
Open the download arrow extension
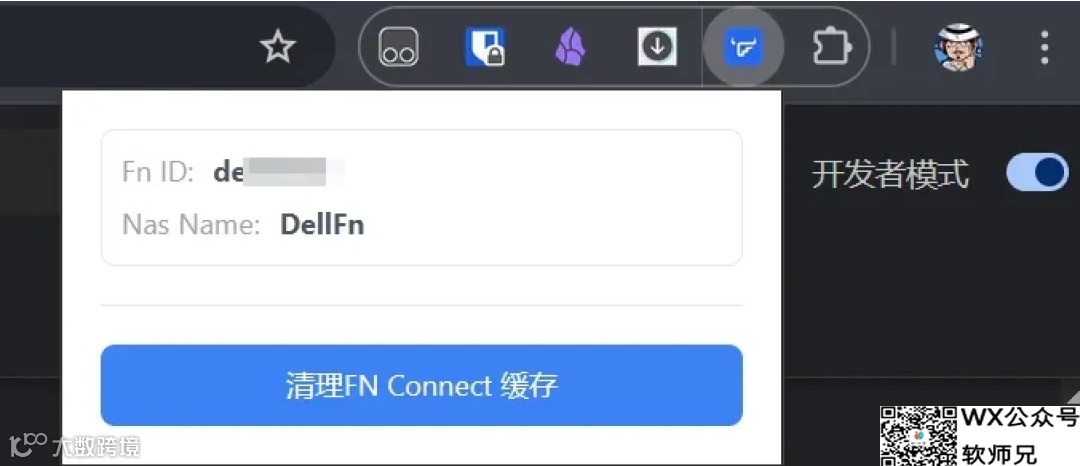657,47
